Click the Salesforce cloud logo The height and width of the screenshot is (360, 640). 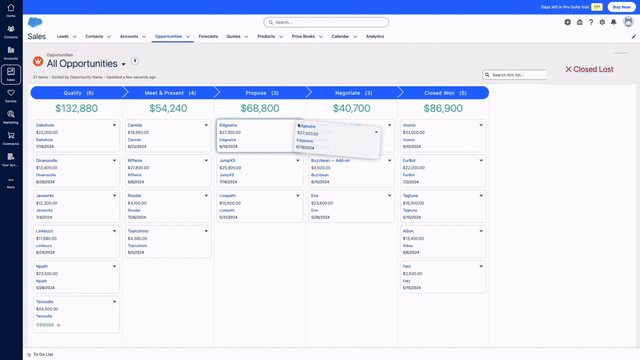coord(35,22)
